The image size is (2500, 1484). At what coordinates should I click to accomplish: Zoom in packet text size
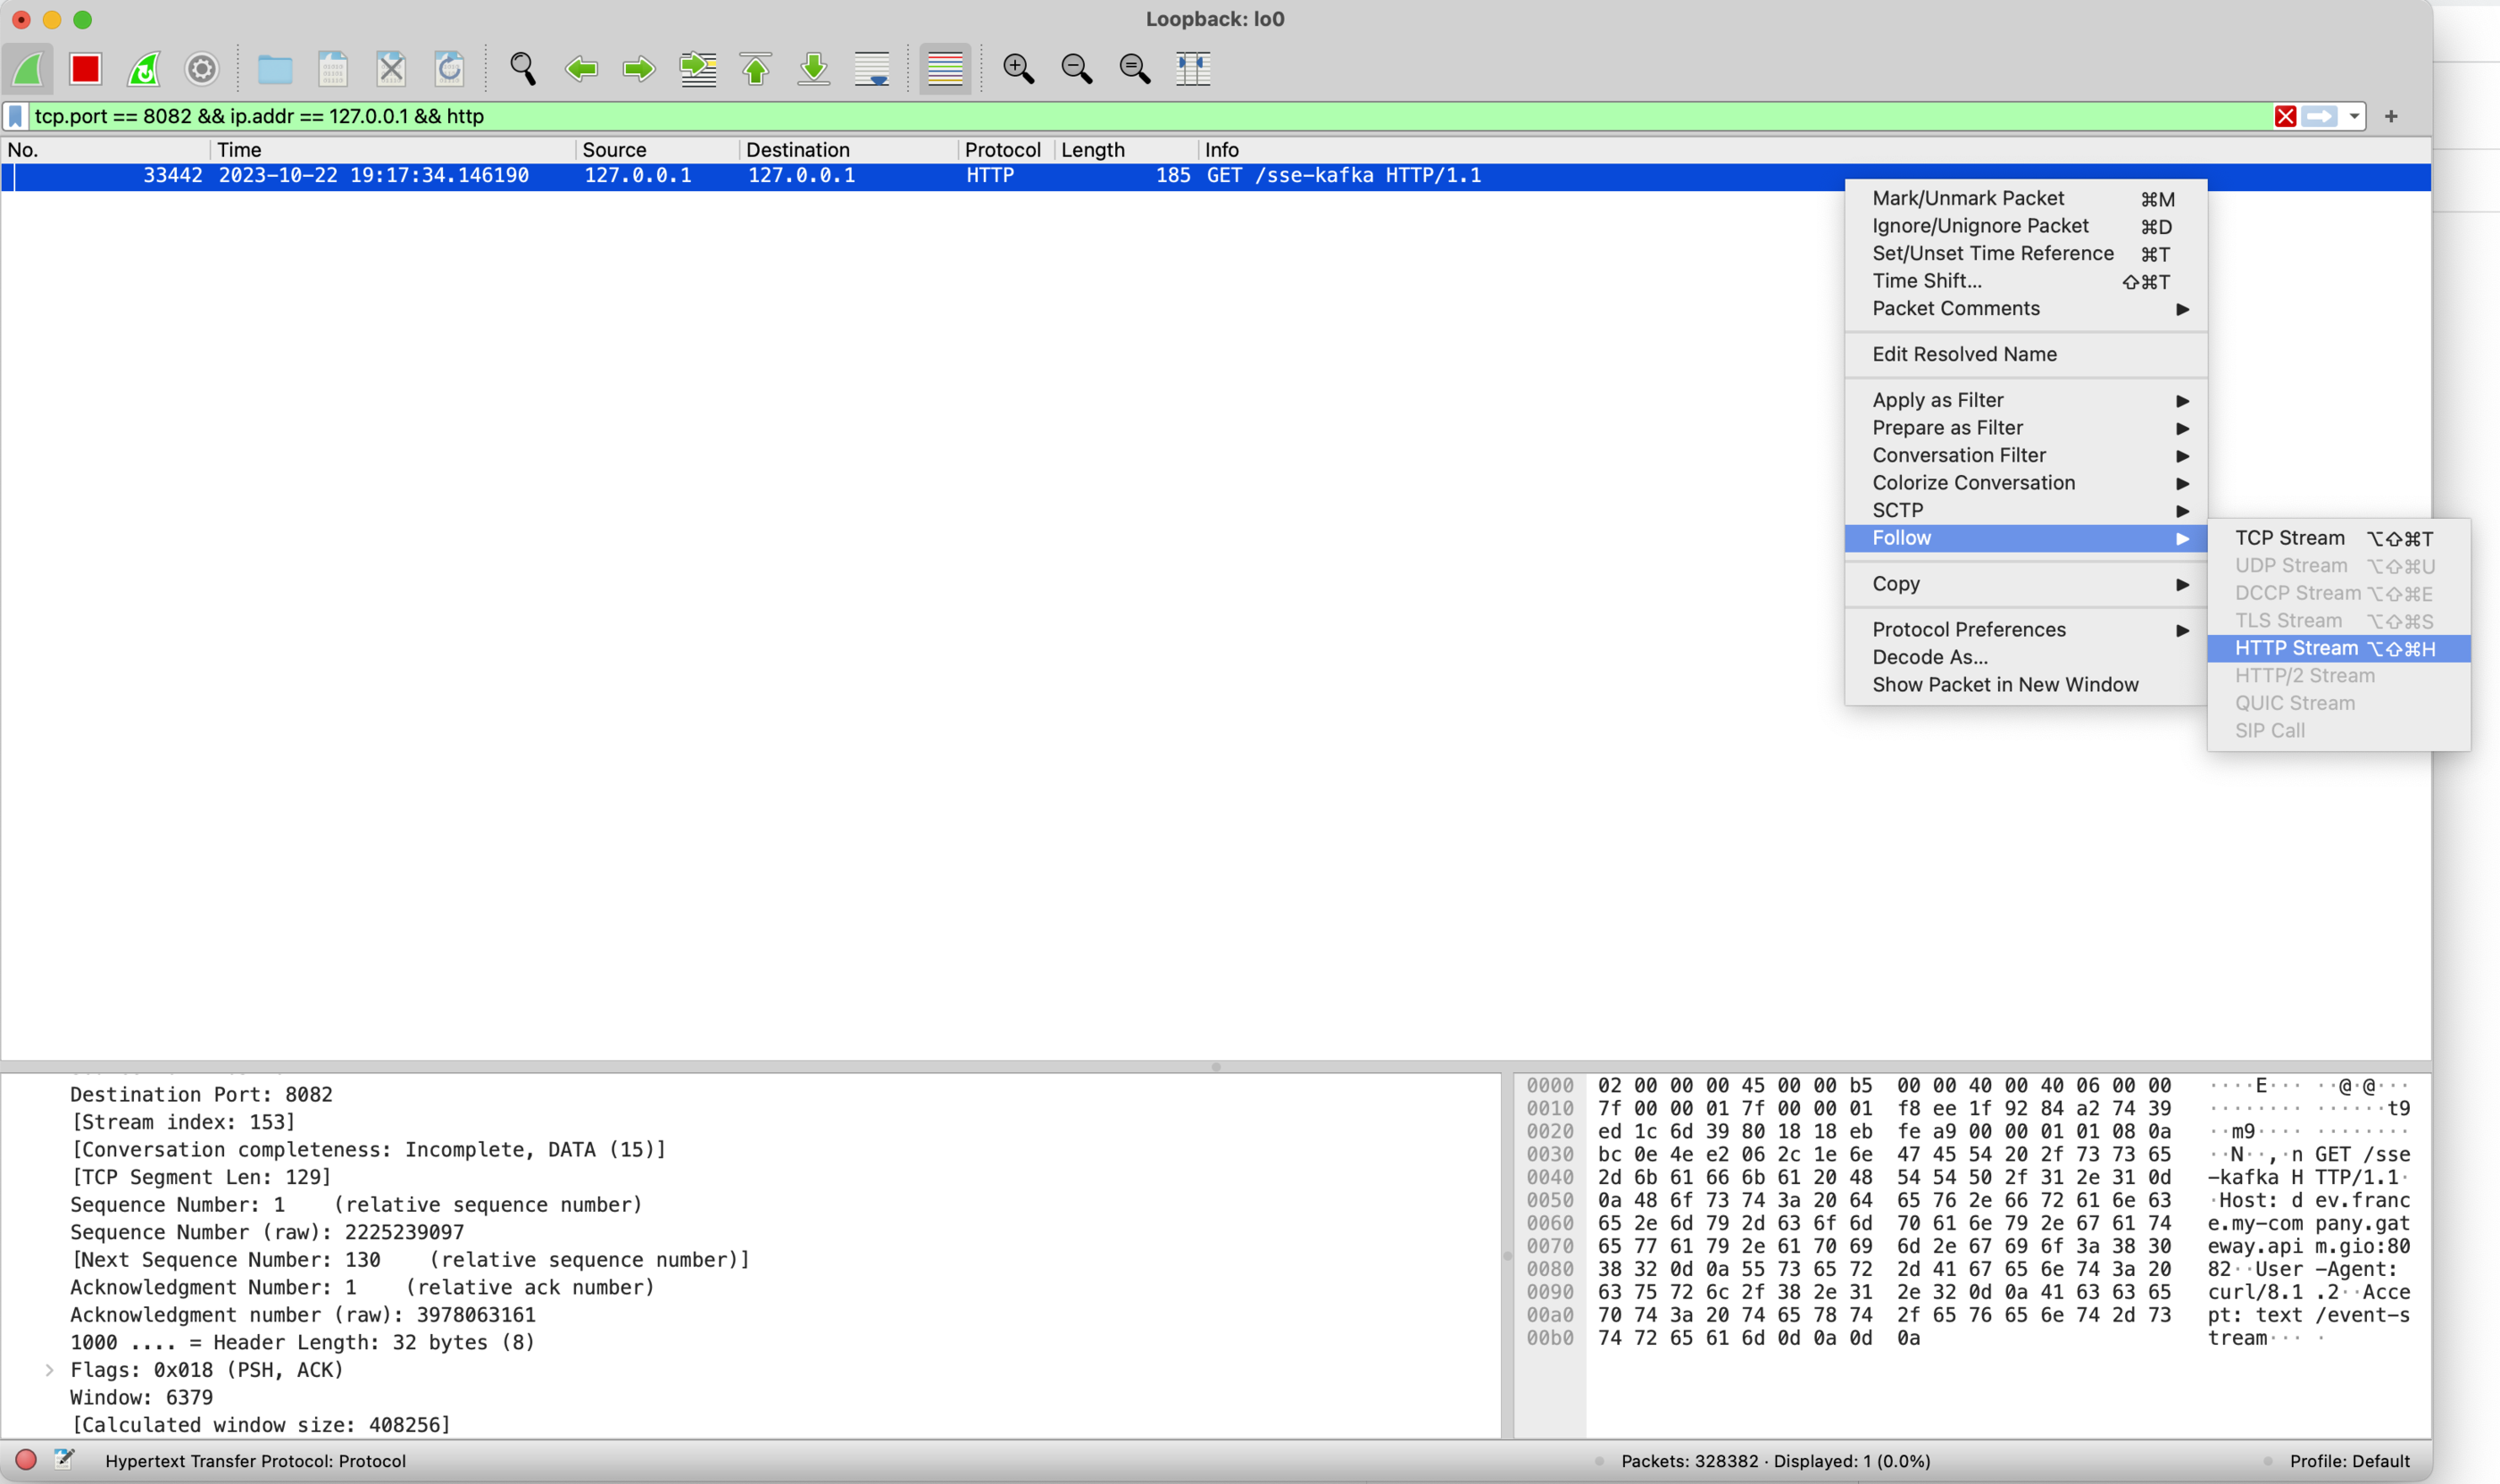coord(1018,69)
